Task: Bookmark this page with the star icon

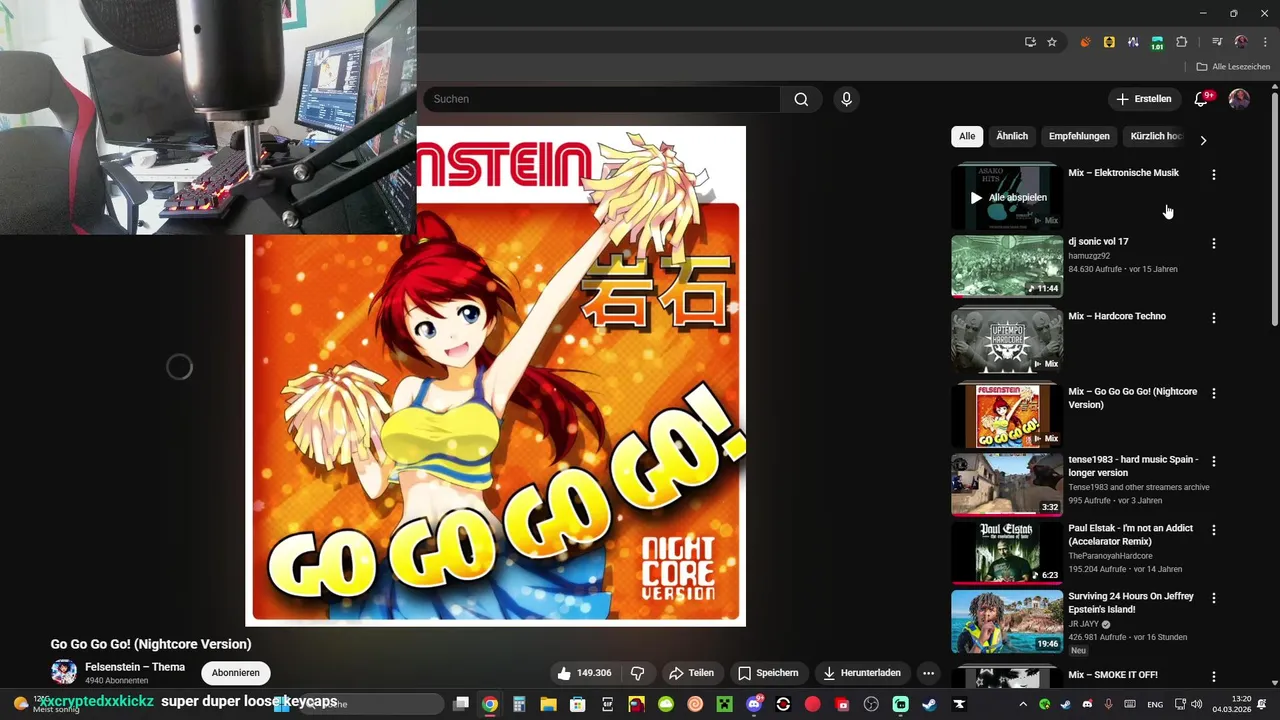Action: pyautogui.click(x=1052, y=42)
